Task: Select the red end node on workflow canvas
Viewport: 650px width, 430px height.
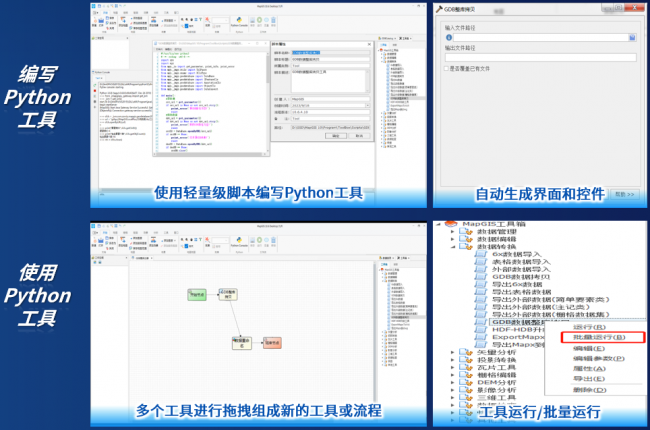Action: point(272,343)
